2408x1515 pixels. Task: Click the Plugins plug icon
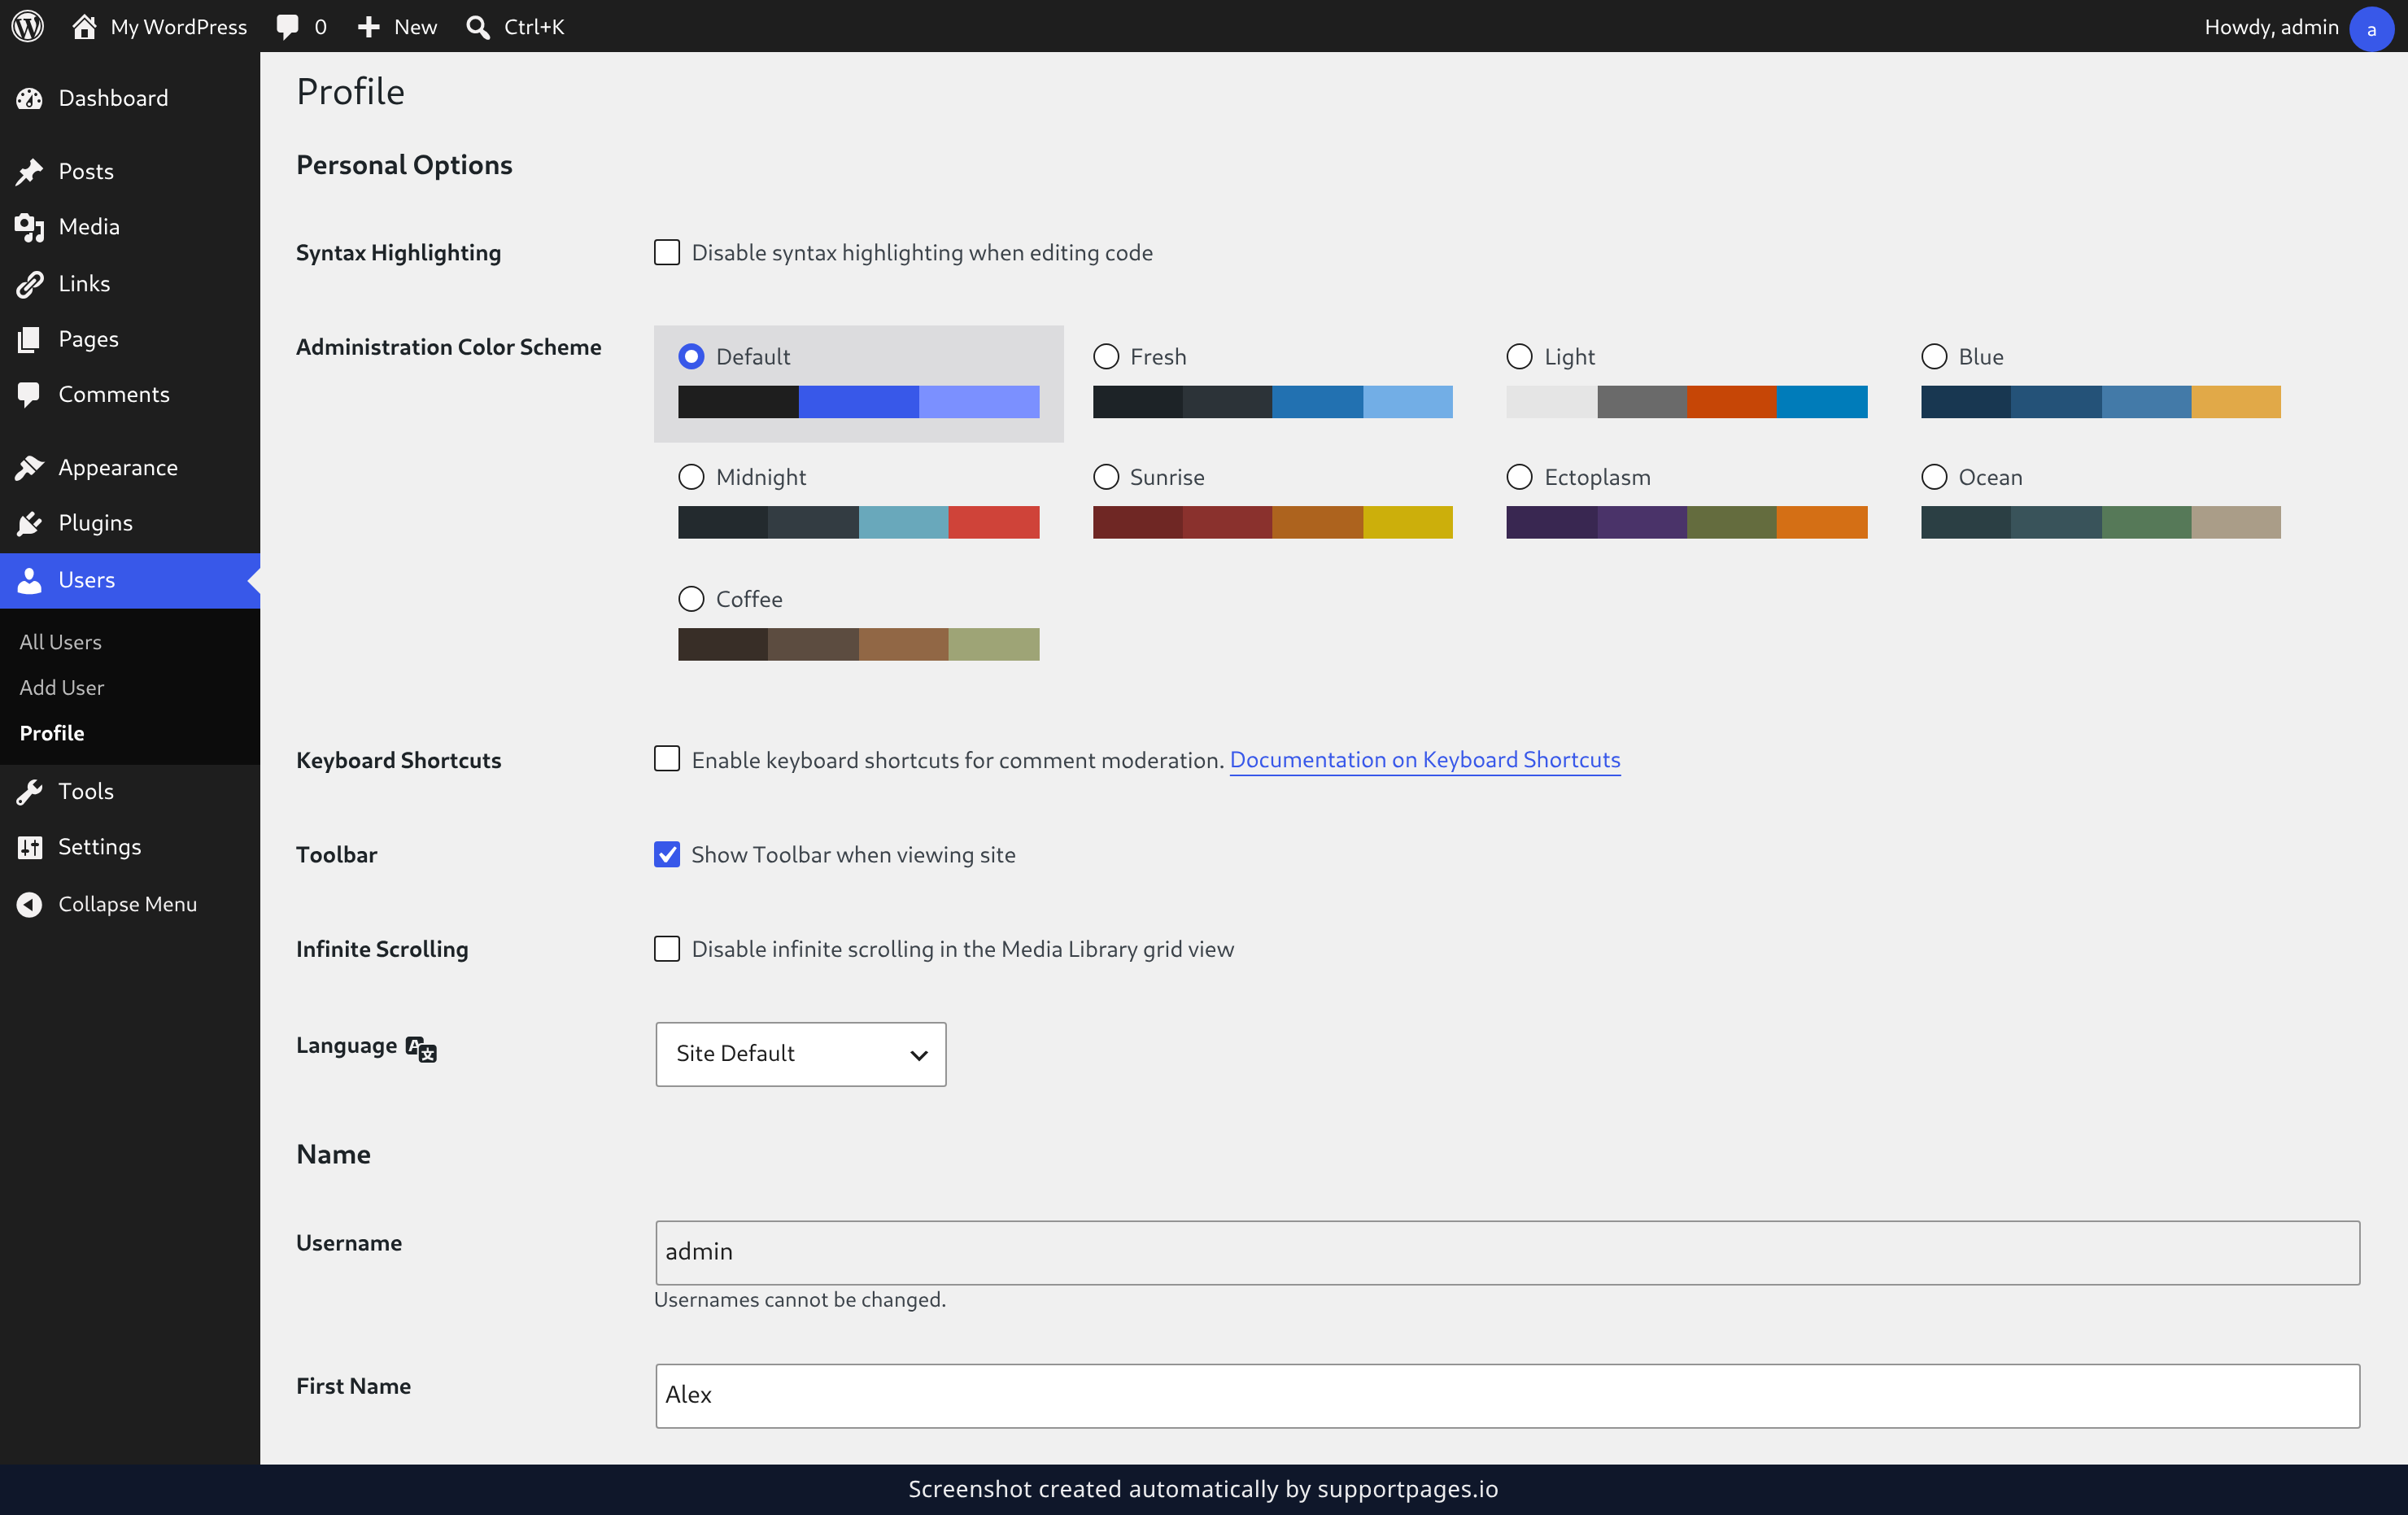coord(30,523)
